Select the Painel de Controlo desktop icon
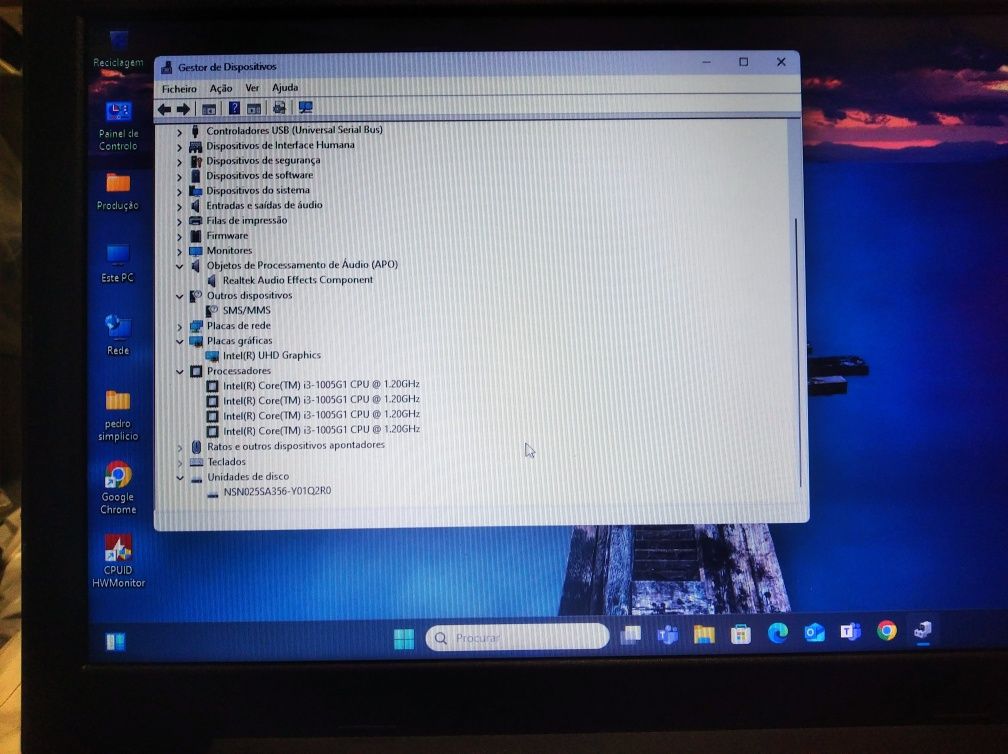1008x754 pixels. point(118,126)
